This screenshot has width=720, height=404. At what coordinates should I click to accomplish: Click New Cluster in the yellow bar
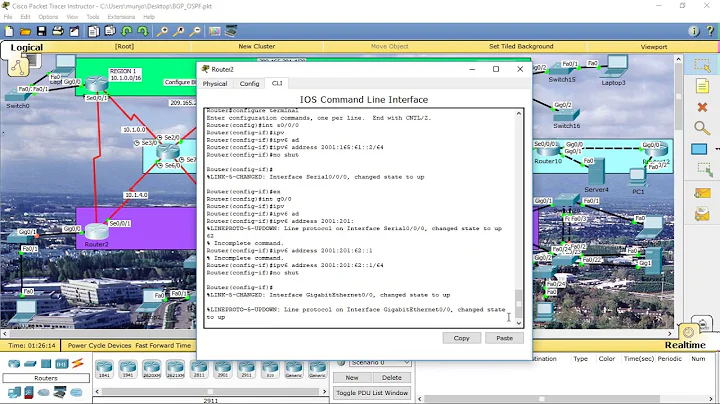click(257, 46)
